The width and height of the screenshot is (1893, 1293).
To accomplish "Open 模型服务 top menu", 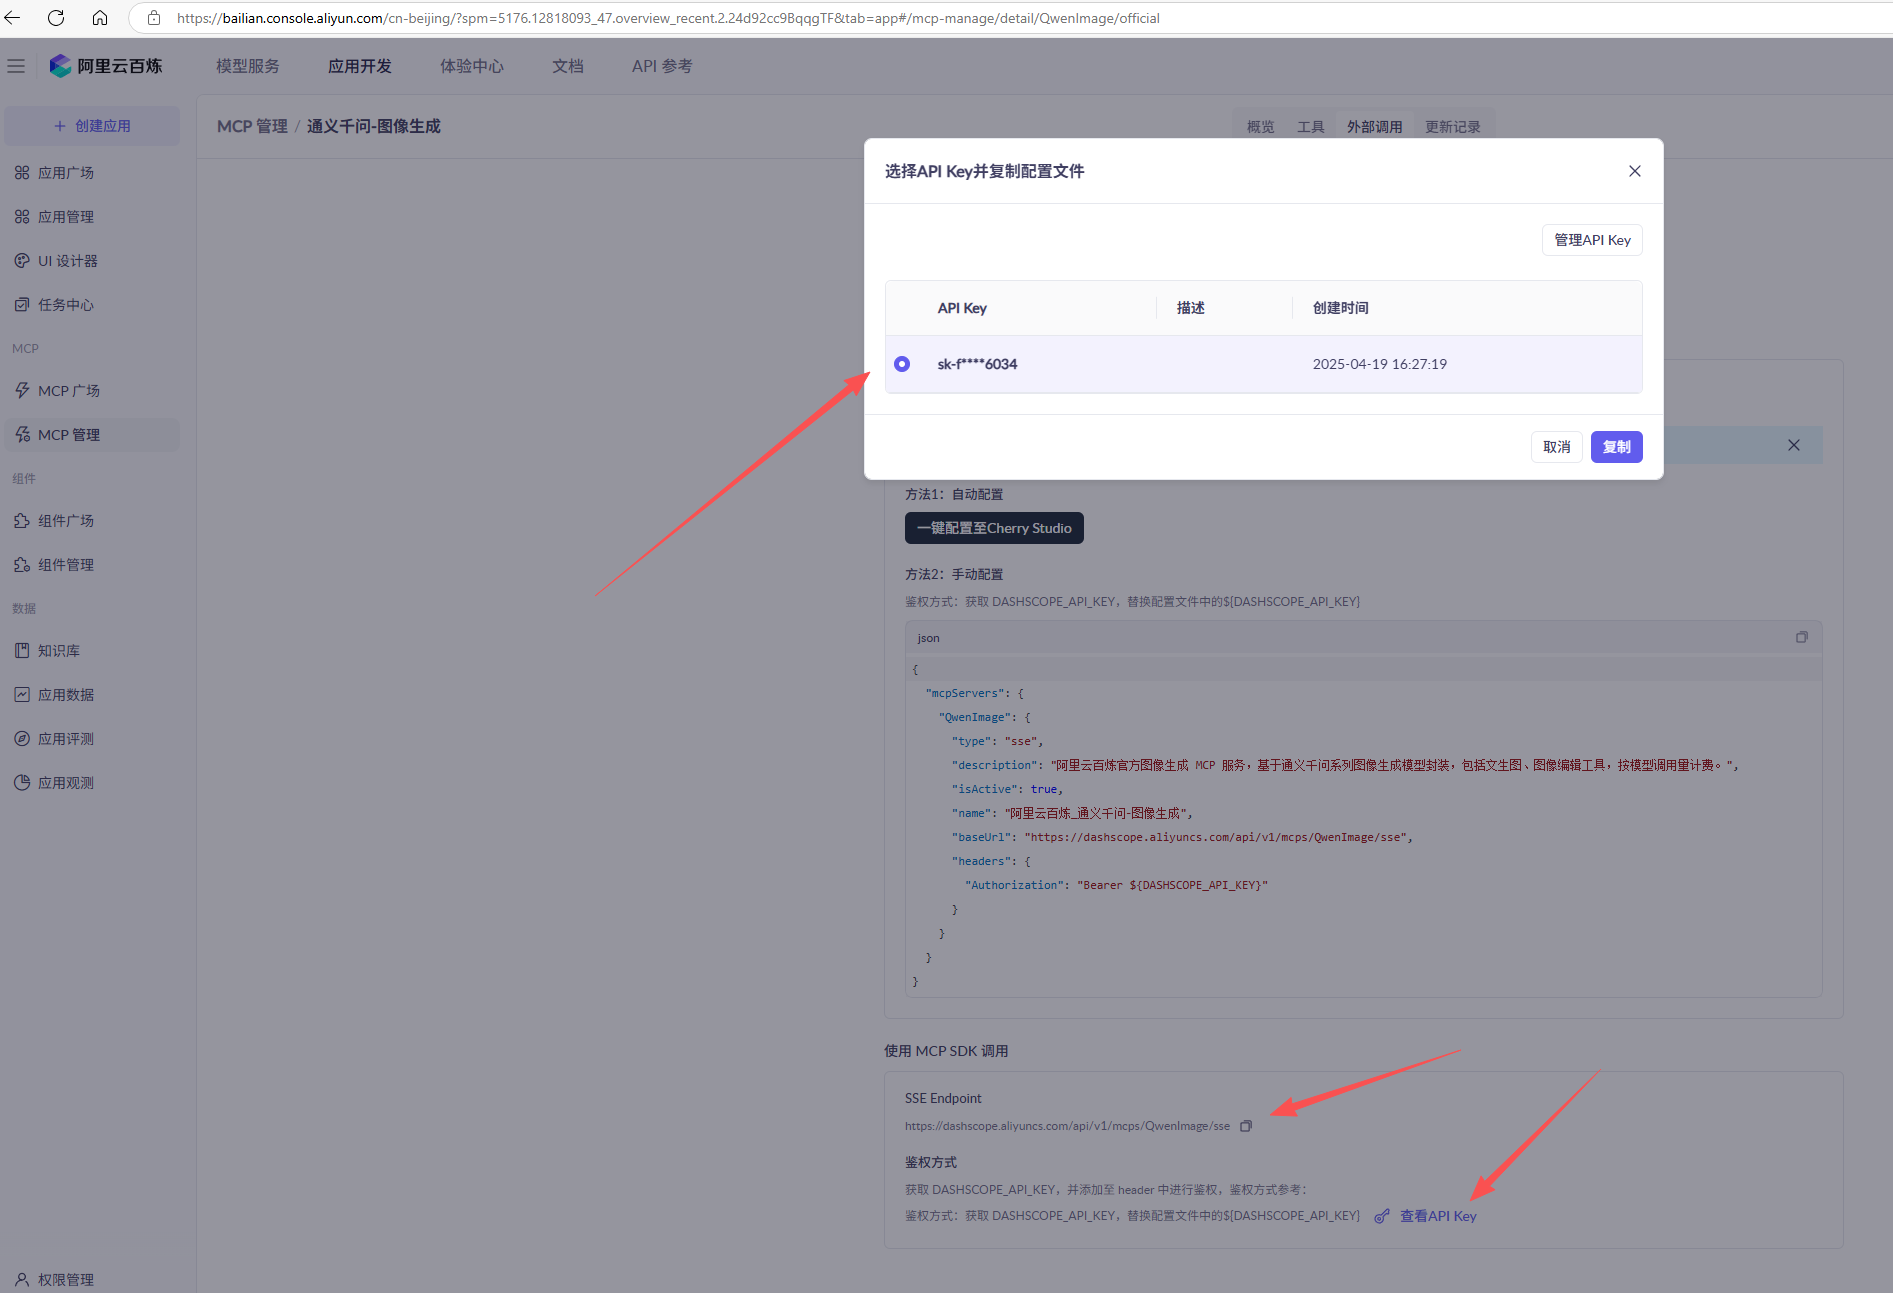I will tap(248, 66).
